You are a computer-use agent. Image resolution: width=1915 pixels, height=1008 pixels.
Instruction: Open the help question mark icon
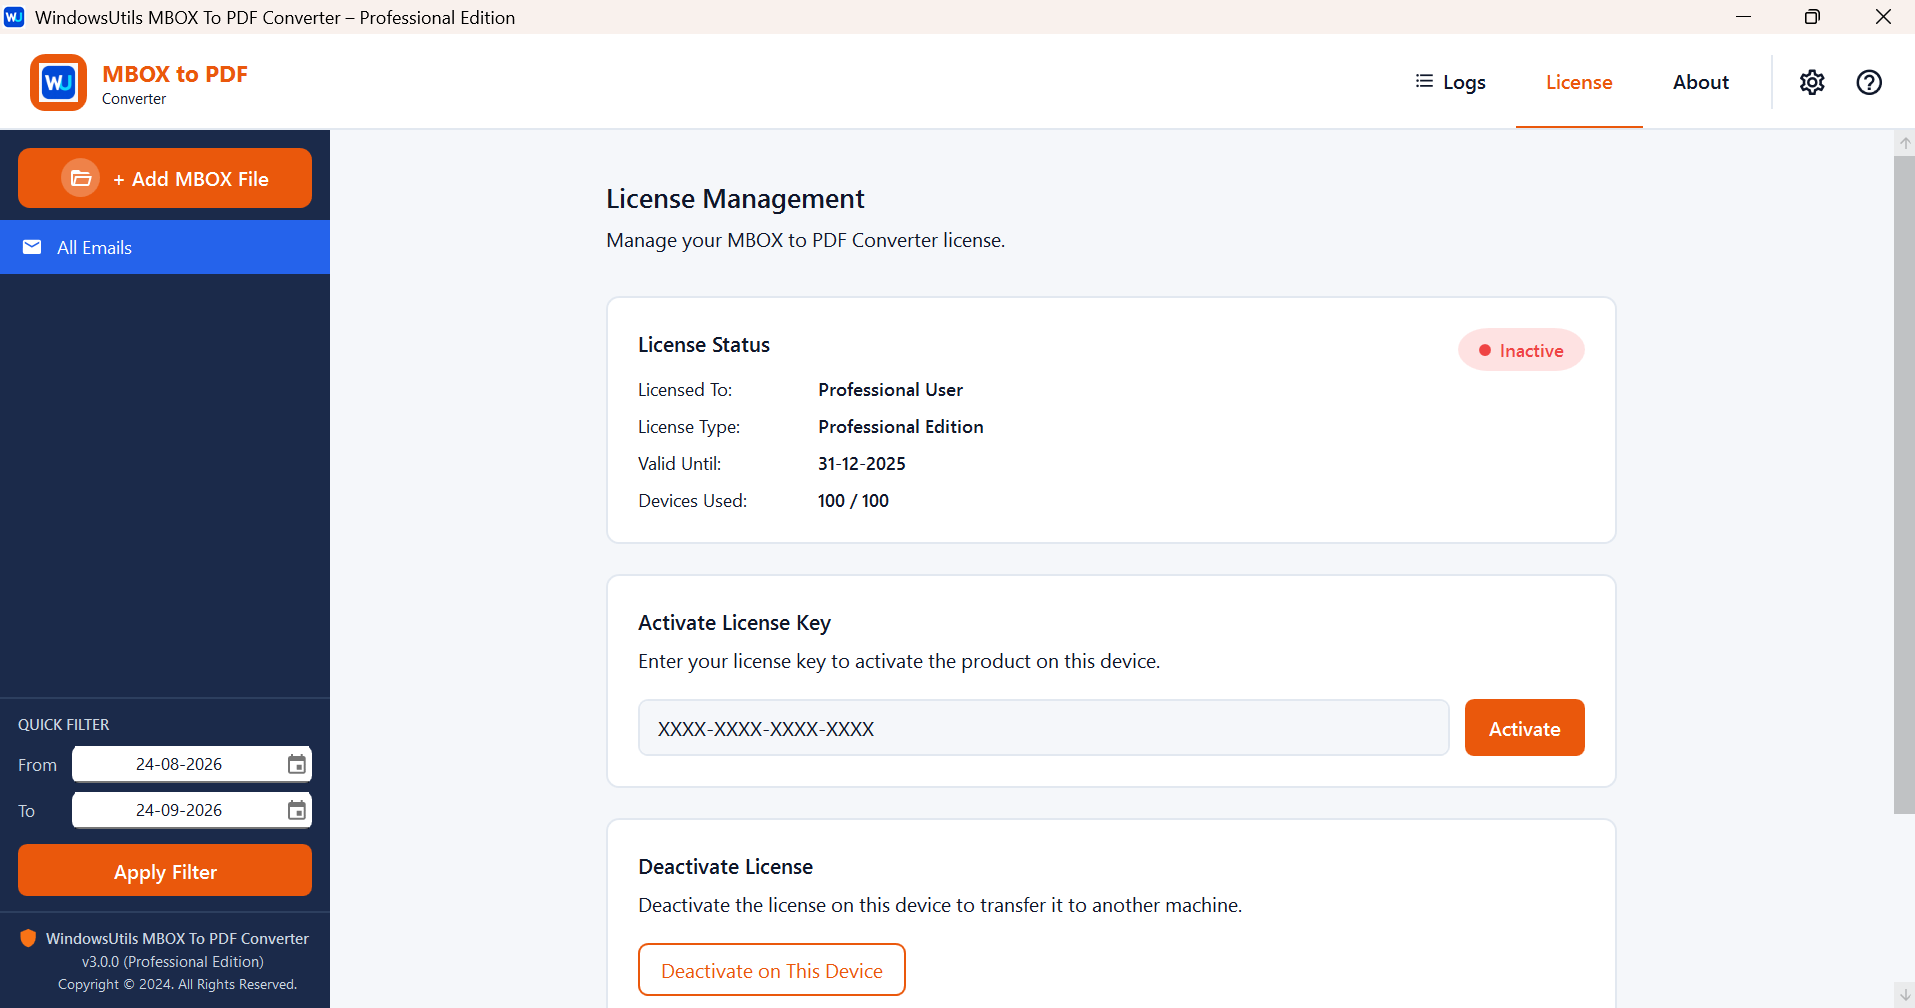click(1869, 82)
